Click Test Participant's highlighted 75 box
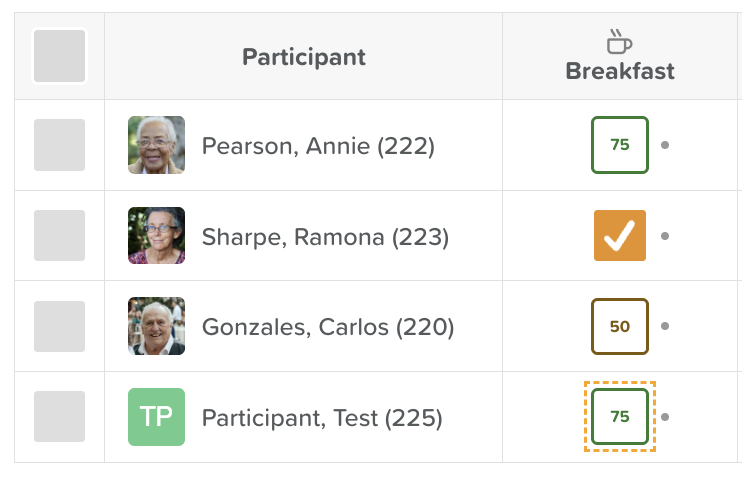This screenshot has width=742, height=478. (620, 416)
